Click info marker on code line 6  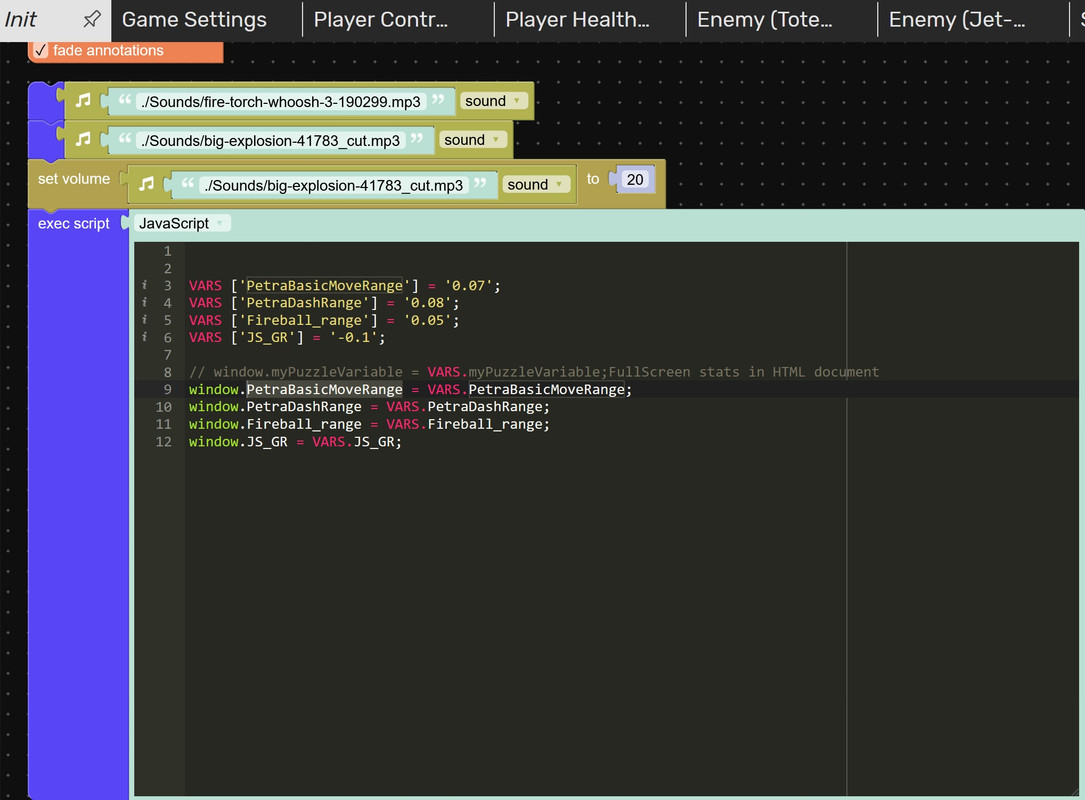(146, 337)
